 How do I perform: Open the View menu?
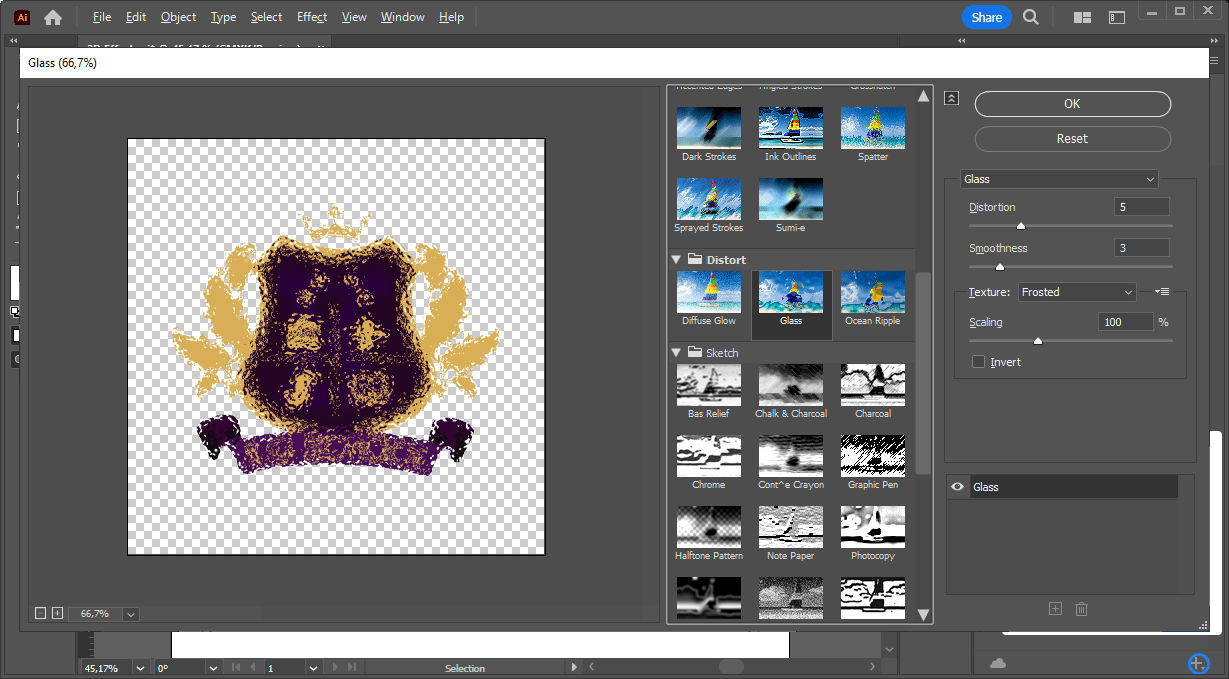(354, 17)
